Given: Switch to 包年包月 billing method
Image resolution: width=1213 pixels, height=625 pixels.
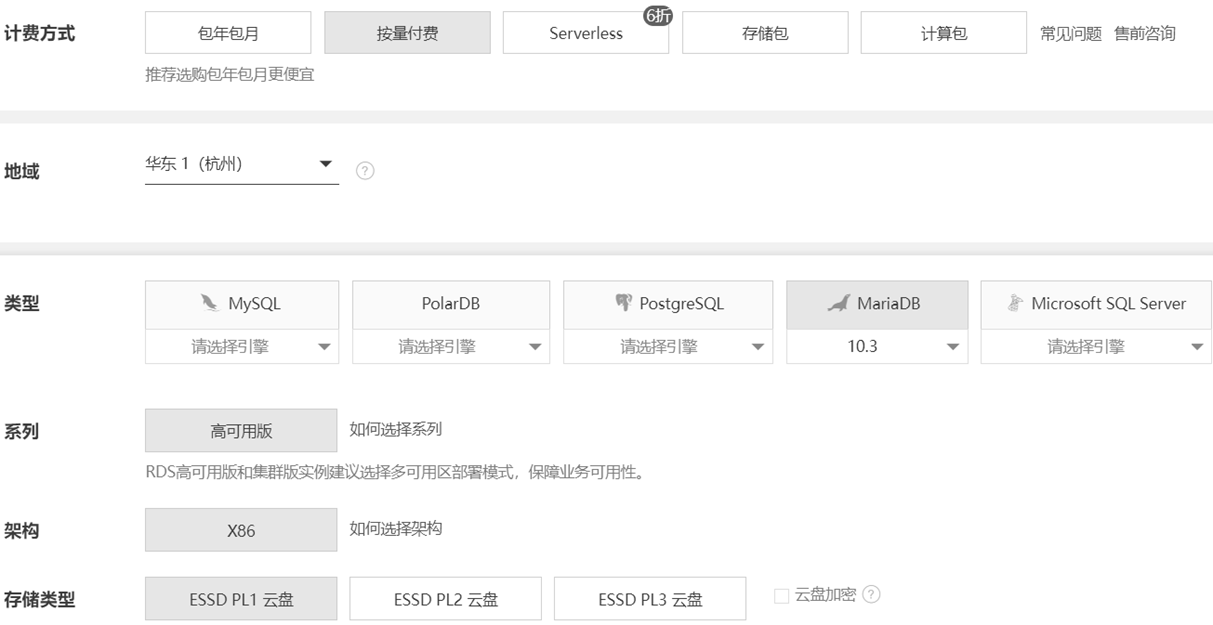Looking at the screenshot, I should pos(228,33).
